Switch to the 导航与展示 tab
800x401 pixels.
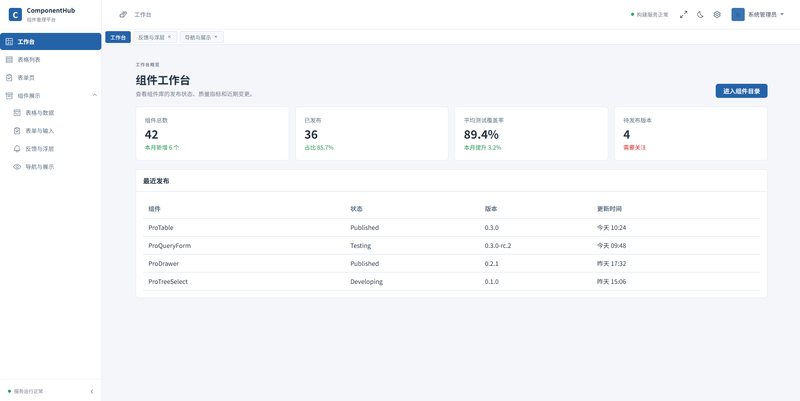coord(197,37)
